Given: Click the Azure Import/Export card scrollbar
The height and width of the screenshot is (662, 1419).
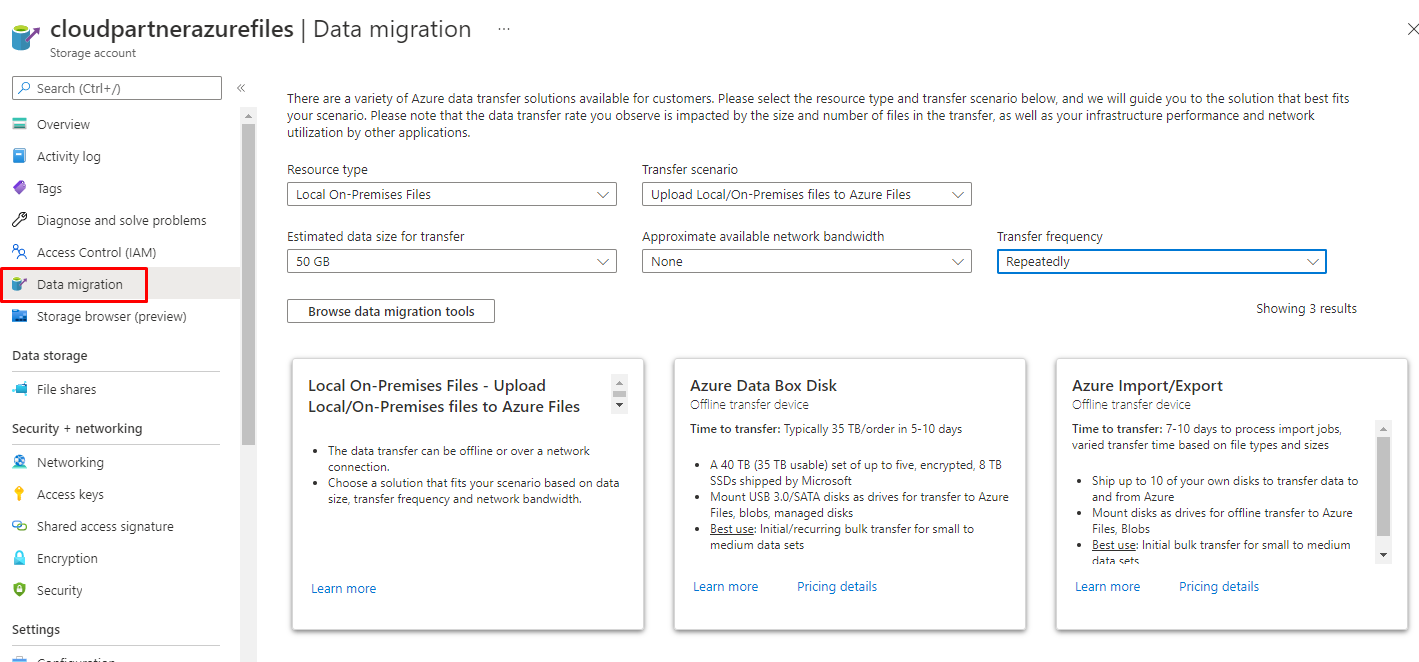Looking at the screenshot, I should point(1383,490).
